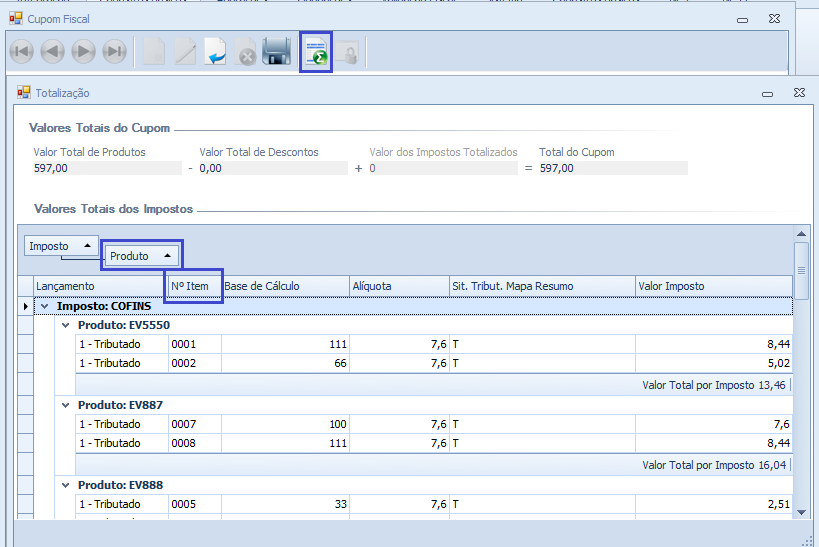
Task: Click the first record navigation button
Action: 22,52
